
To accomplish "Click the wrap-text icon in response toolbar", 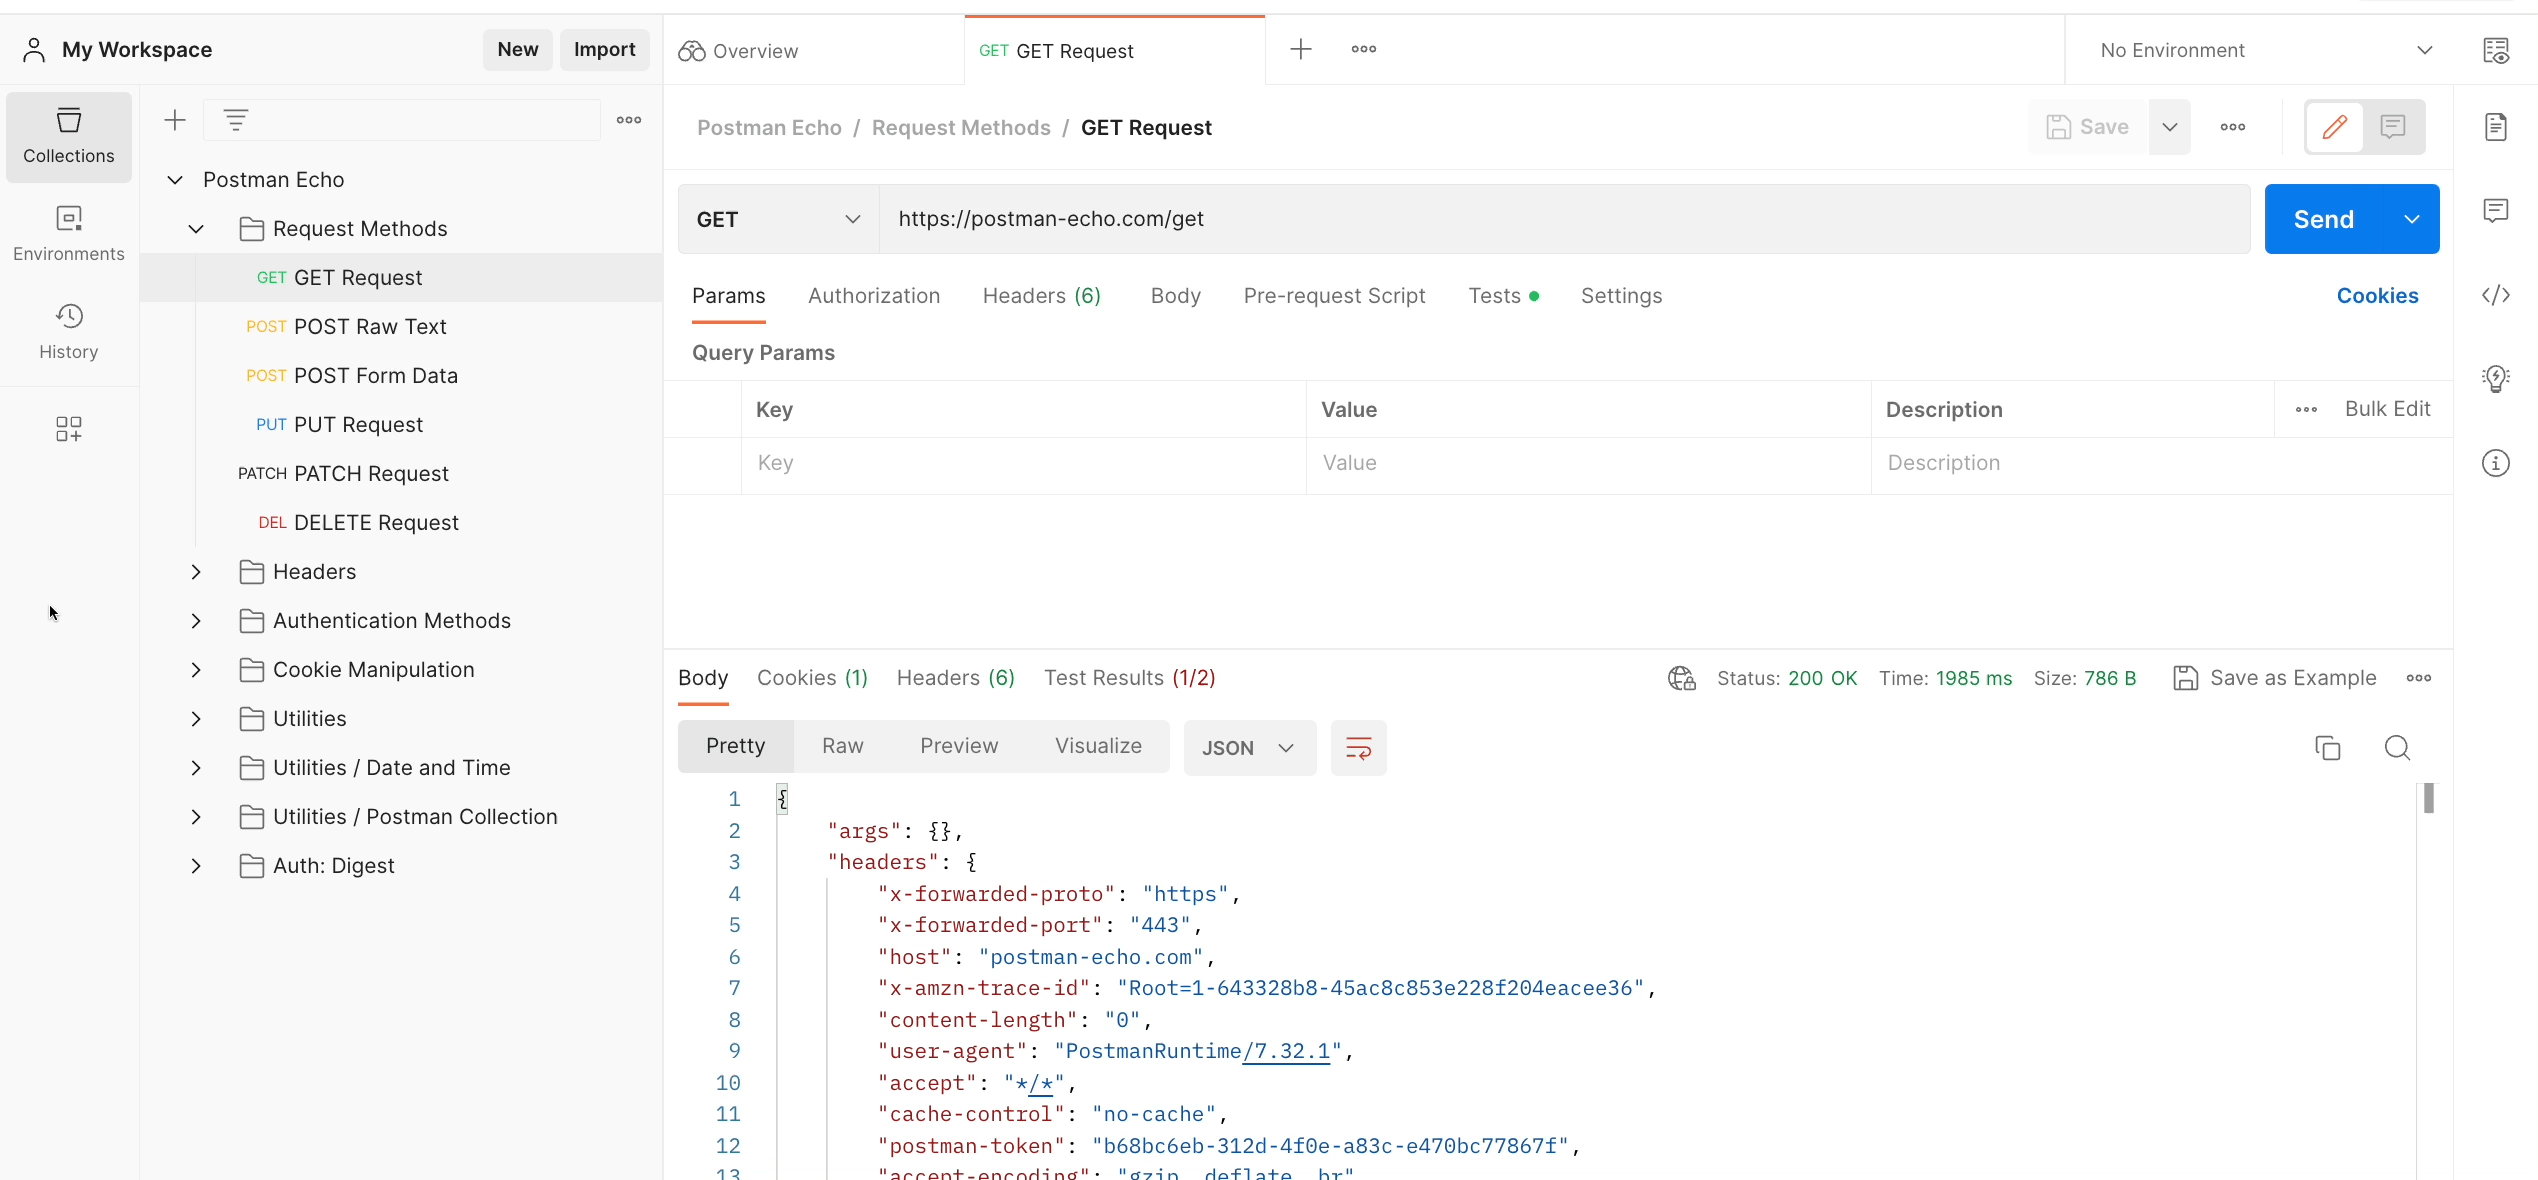I will [1360, 746].
